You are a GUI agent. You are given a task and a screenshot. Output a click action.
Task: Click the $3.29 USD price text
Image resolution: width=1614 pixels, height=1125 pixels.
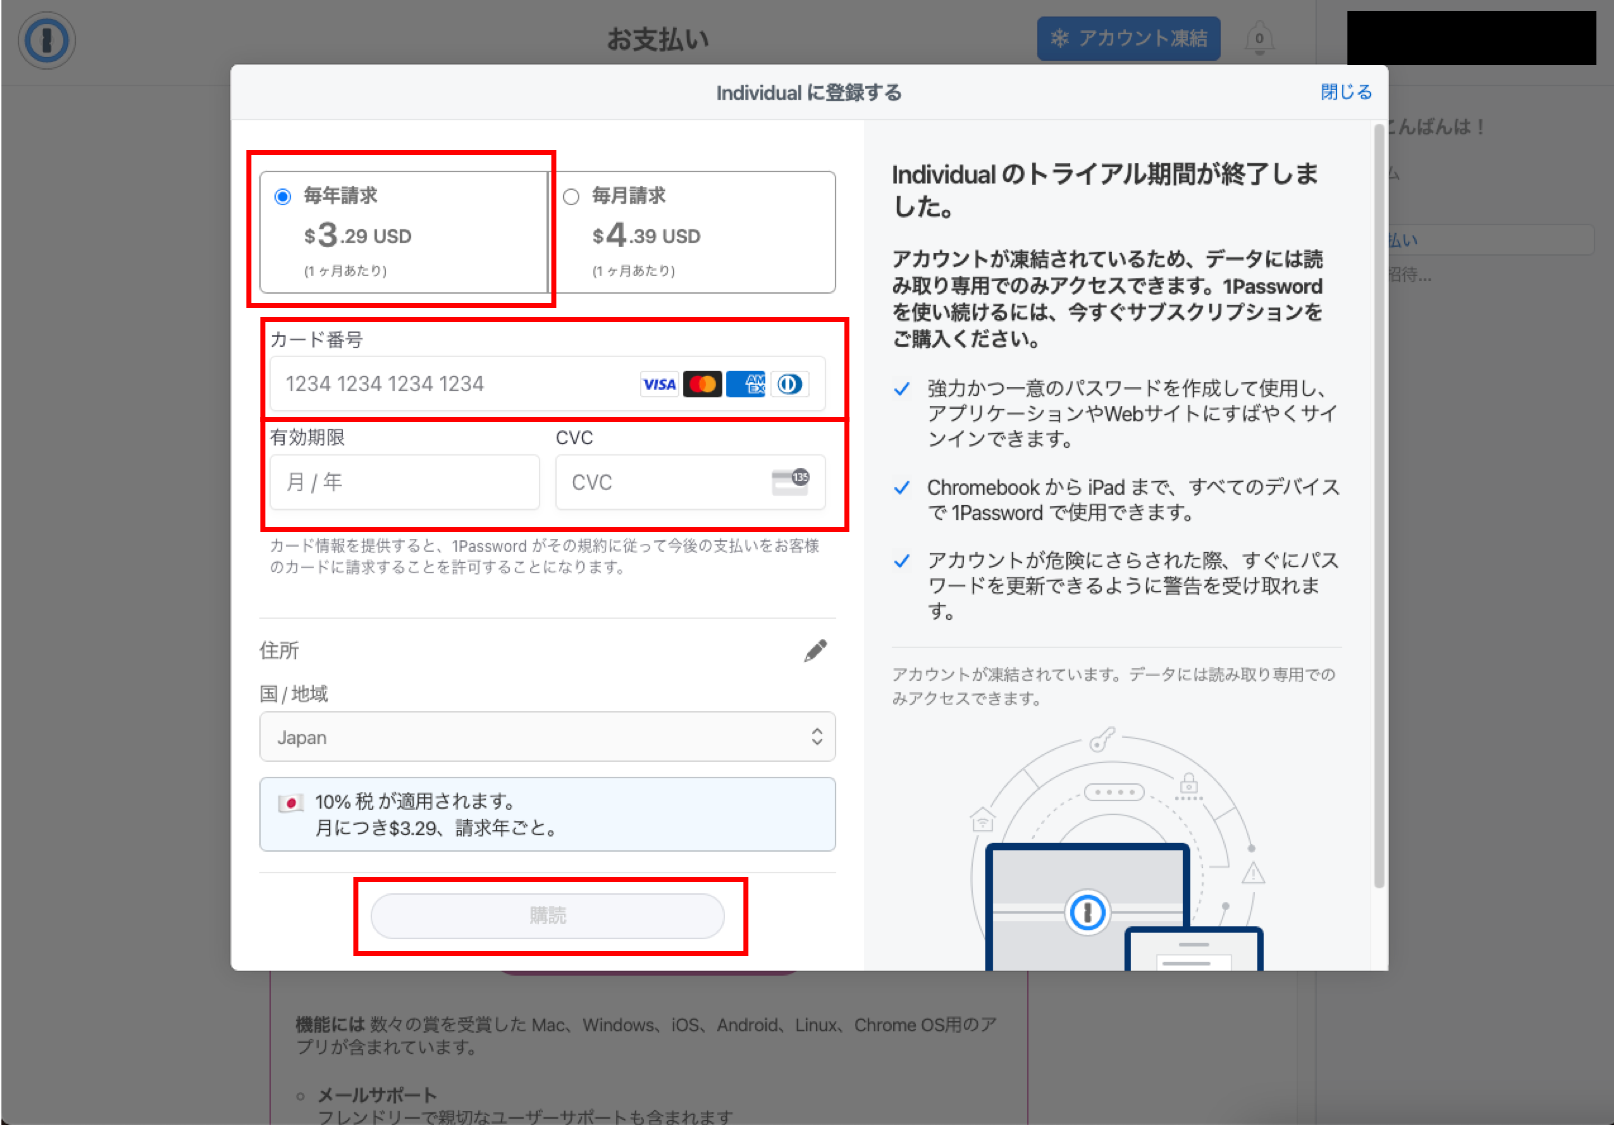point(358,236)
